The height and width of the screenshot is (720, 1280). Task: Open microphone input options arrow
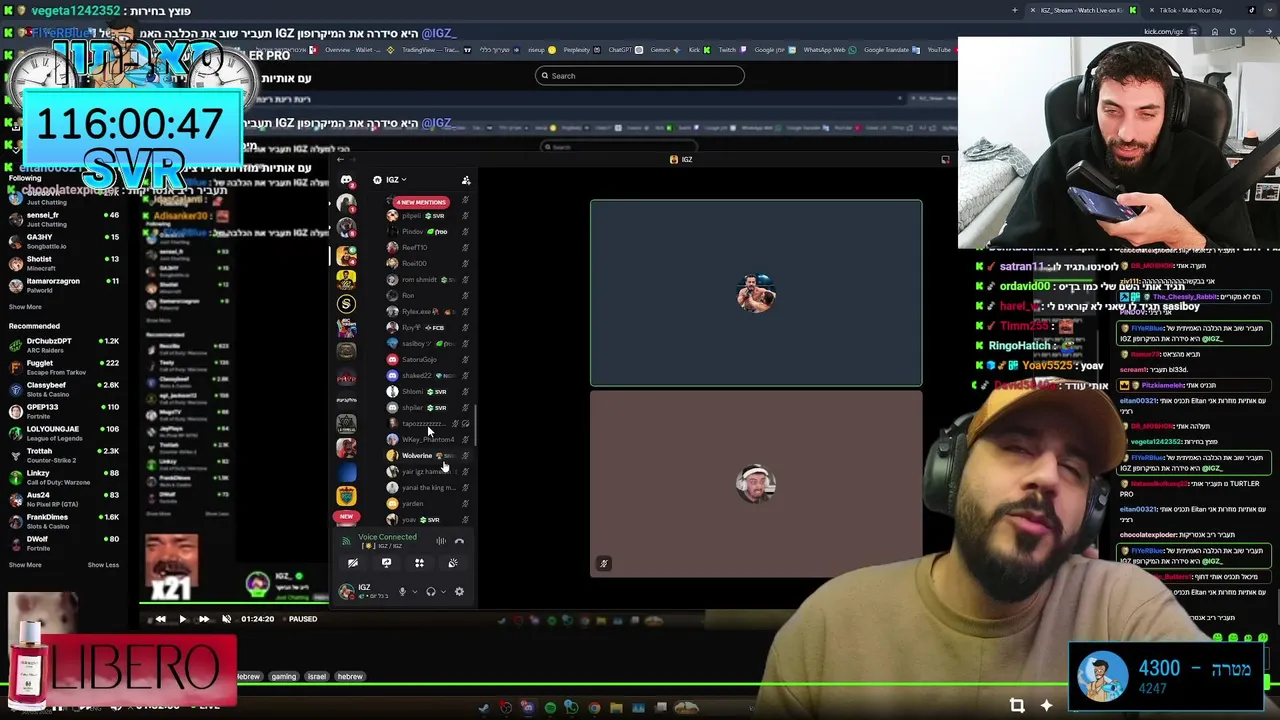click(x=414, y=591)
